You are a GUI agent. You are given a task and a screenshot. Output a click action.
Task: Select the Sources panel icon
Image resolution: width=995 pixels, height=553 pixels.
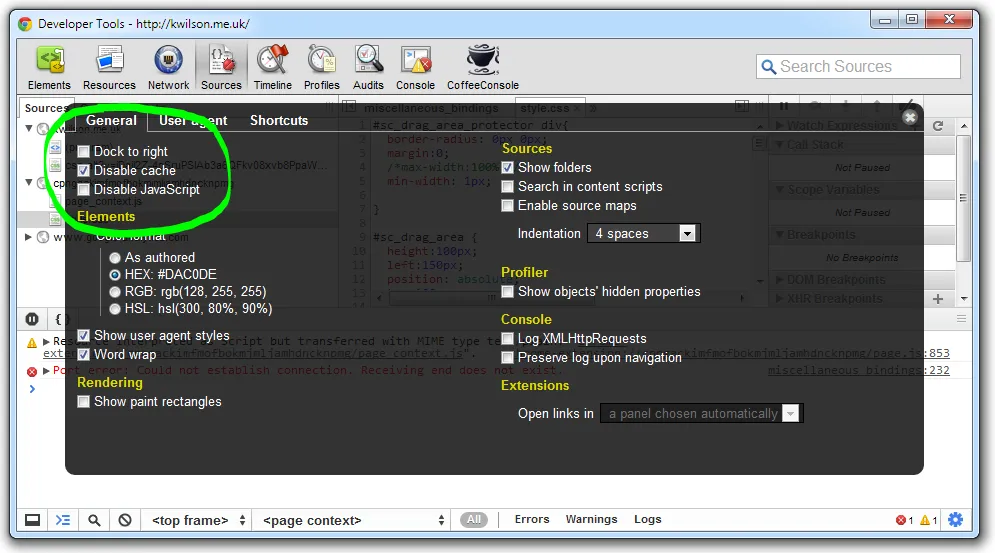(x=221, y=68)
